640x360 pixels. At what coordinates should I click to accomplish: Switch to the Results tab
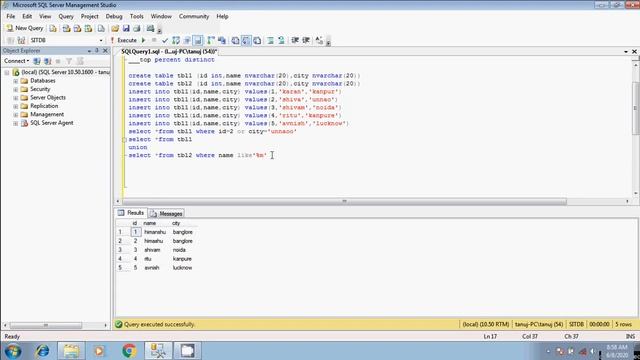[131, 213]
